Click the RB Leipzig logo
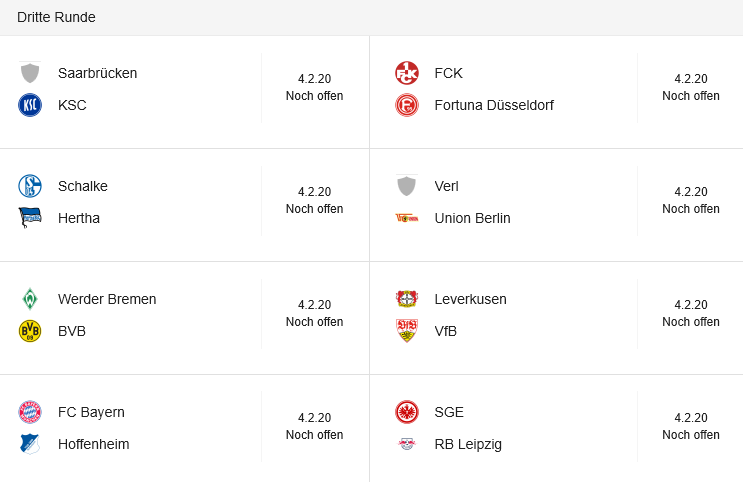The width and height of the screenshot is (743, 482). click(x=407, y=444)
